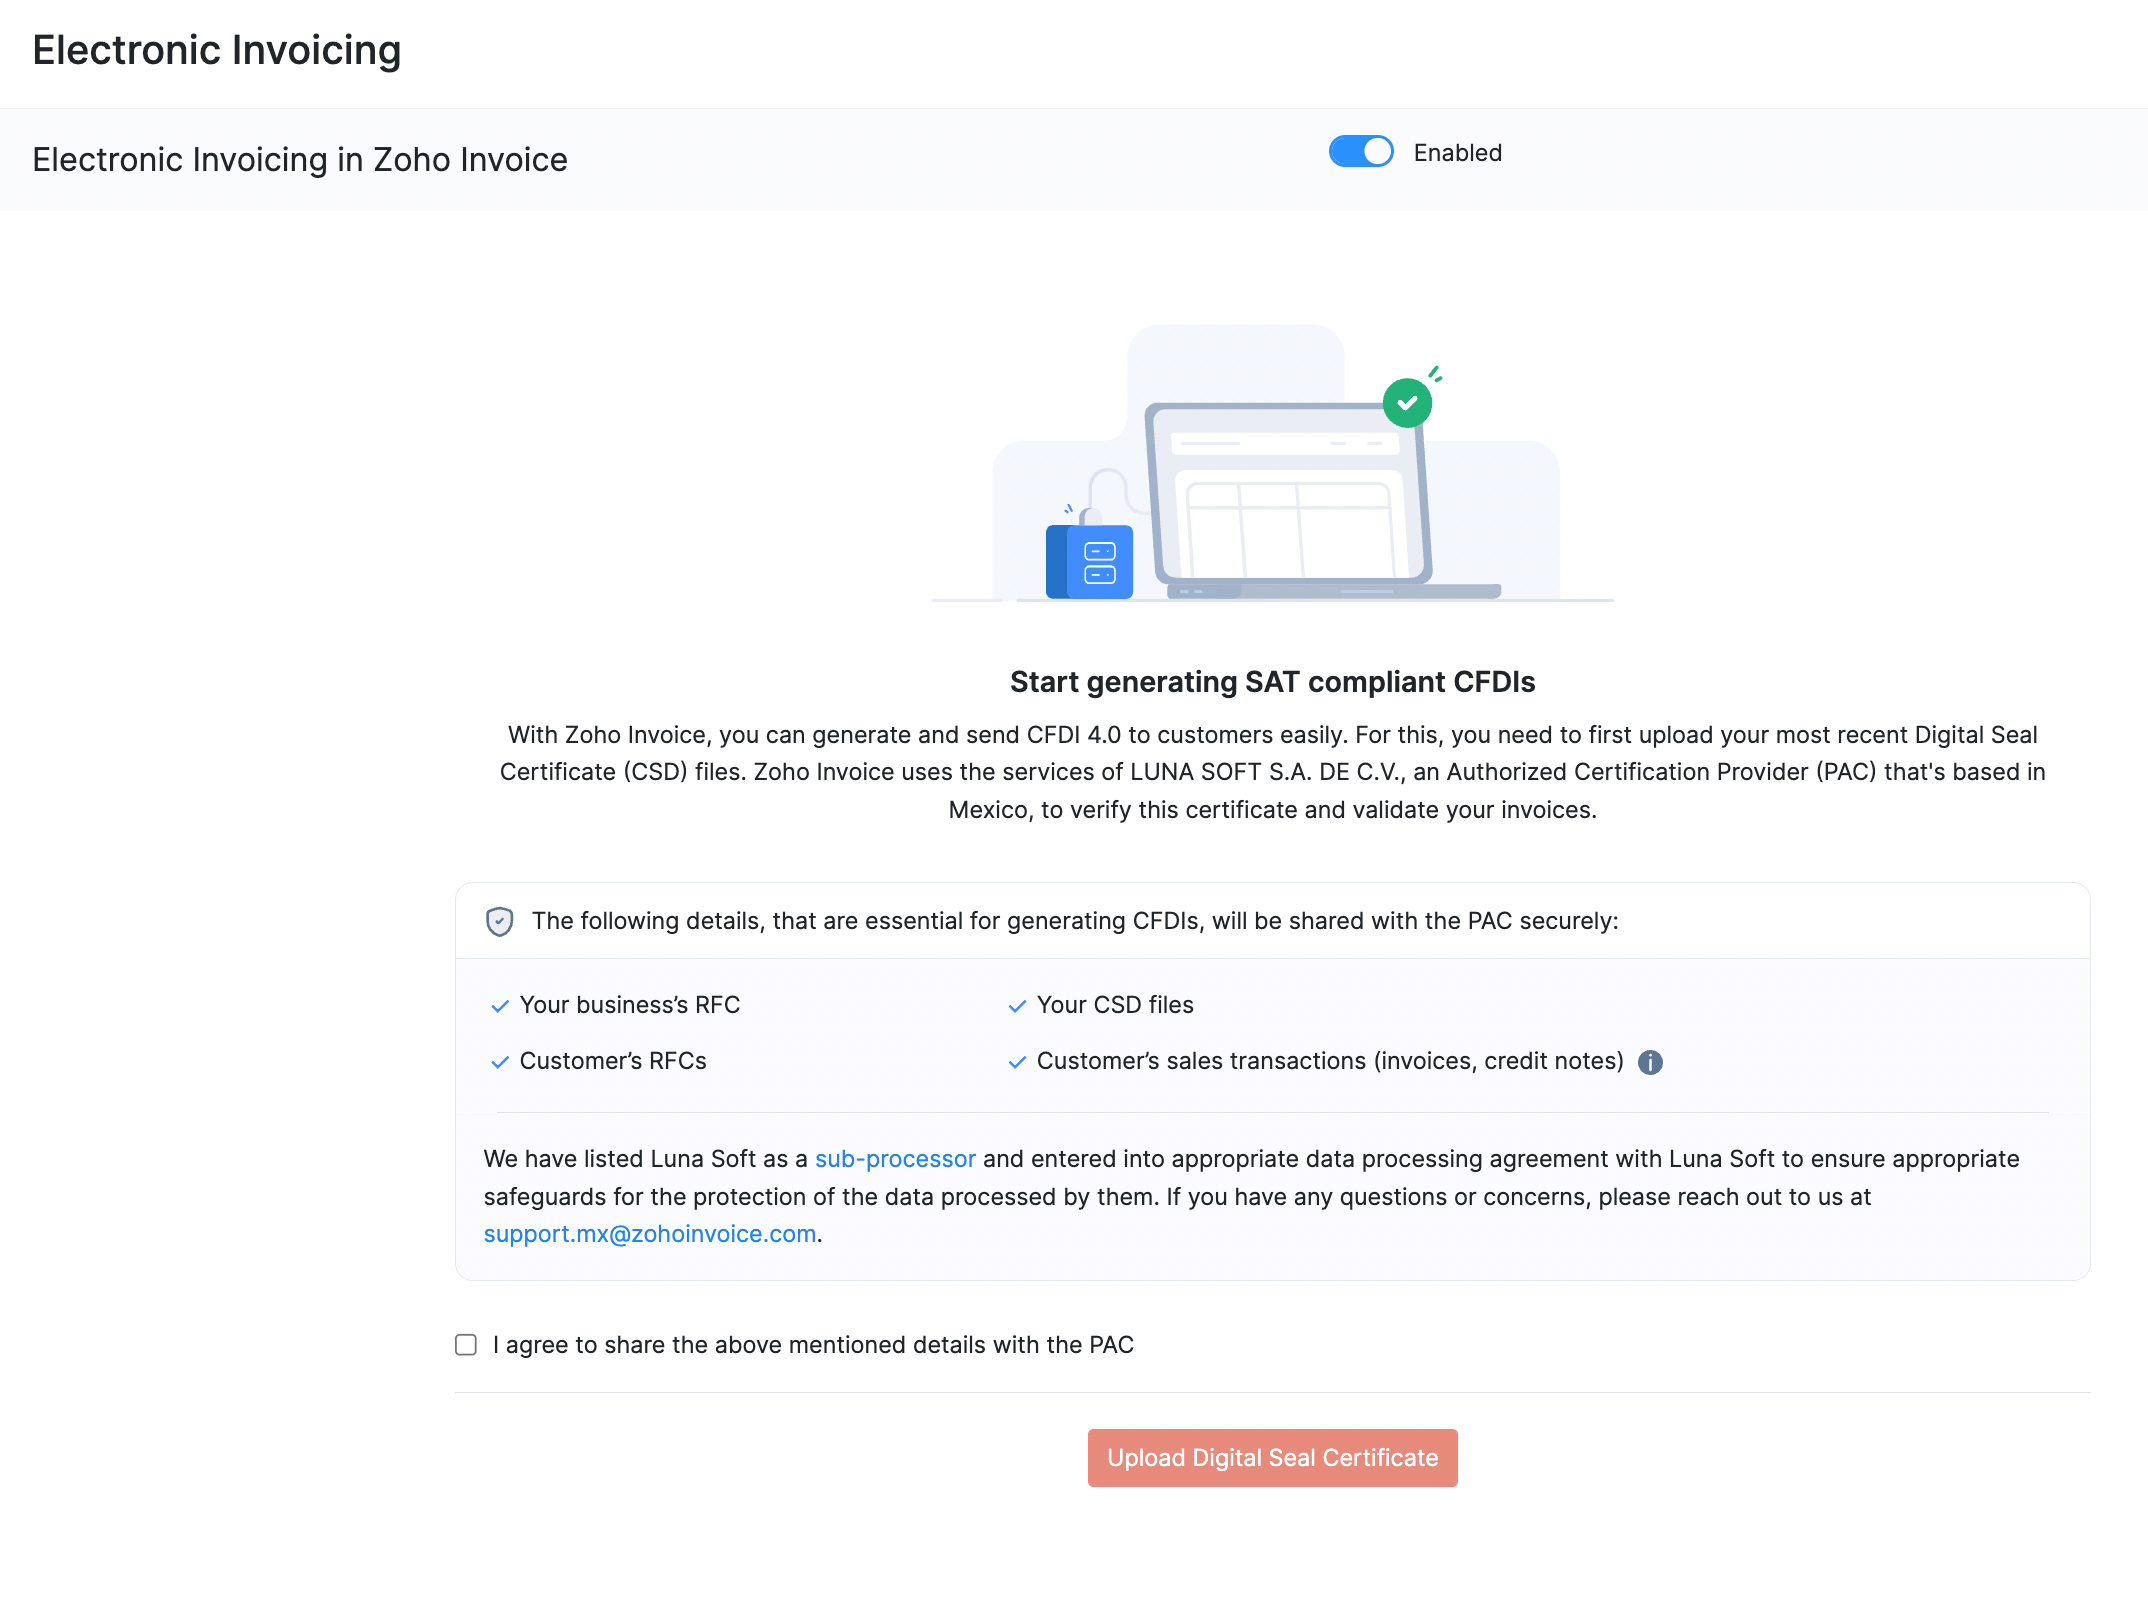Click the 'I agree to share' label text
Viewport: 2148px width, 1604px height.
(813, 1345)
